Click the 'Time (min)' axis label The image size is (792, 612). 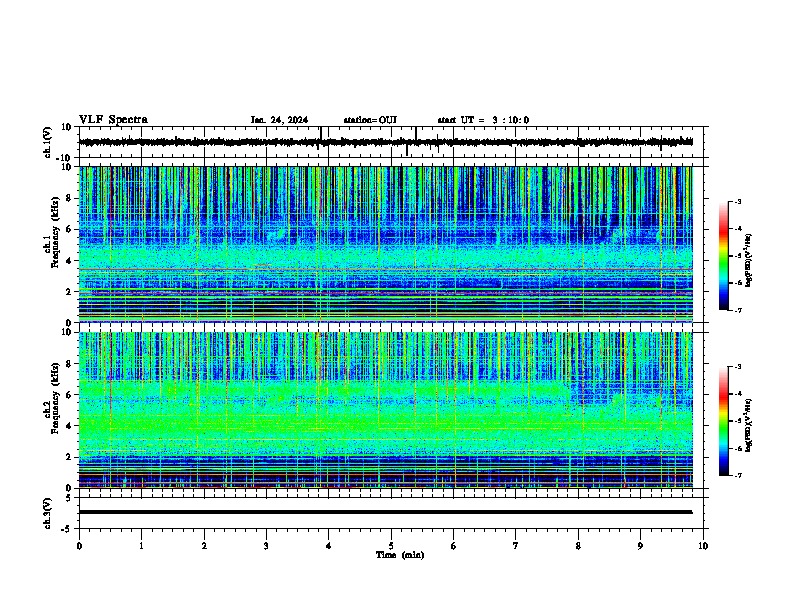pos(400,555)
